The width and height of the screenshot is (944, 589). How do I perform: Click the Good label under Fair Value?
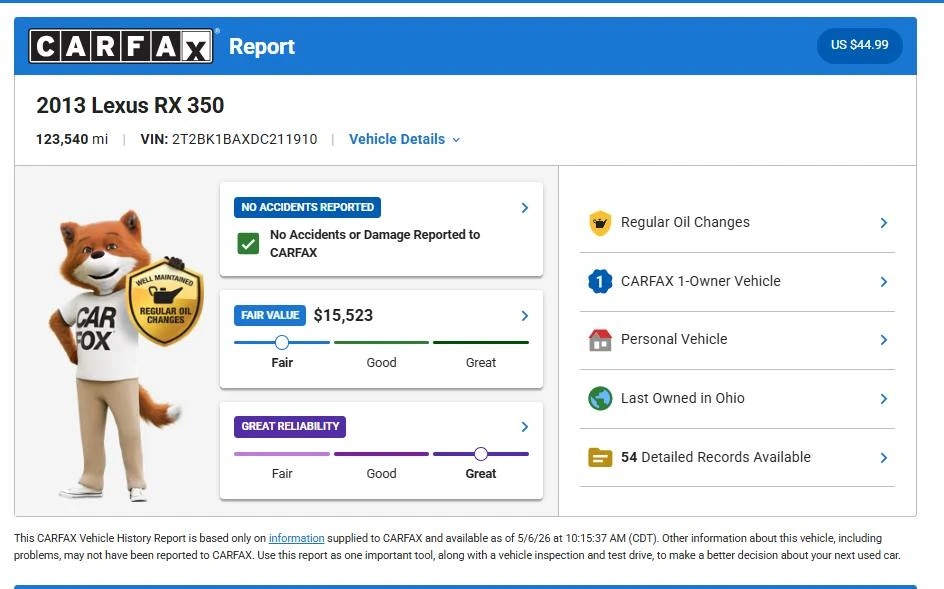381,363
